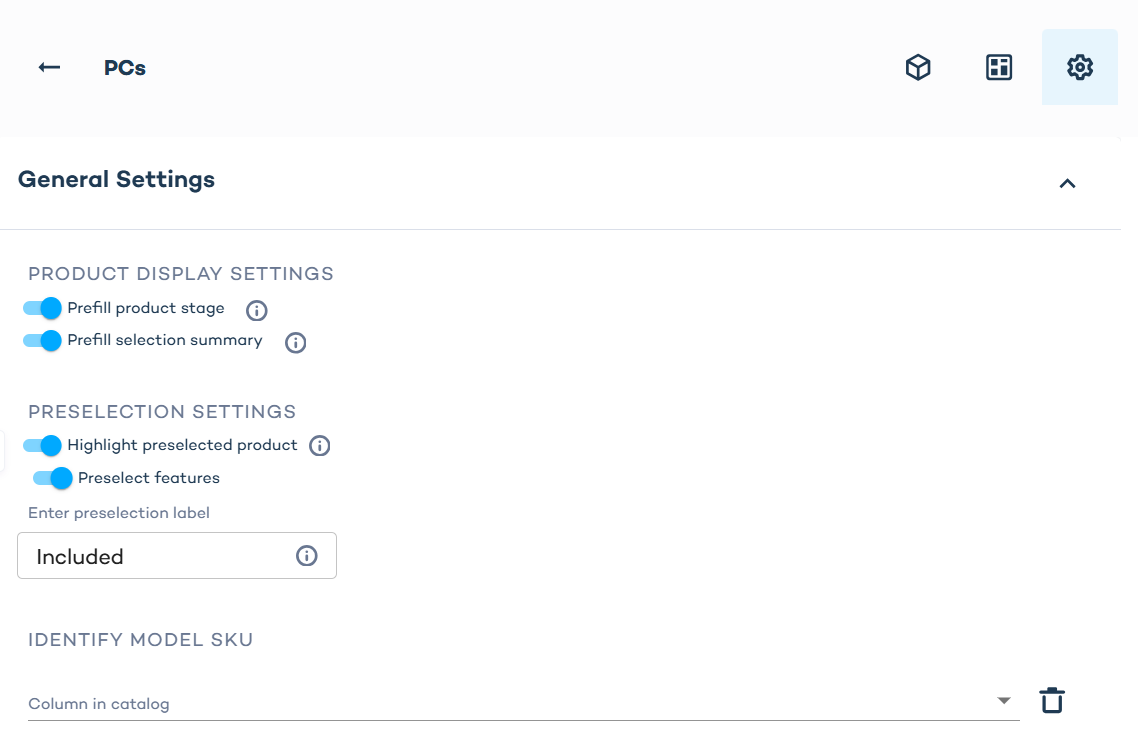Show info icon for Highlight preselected product
This screenshot has width=1138, height=755.
tap(320, 446)
